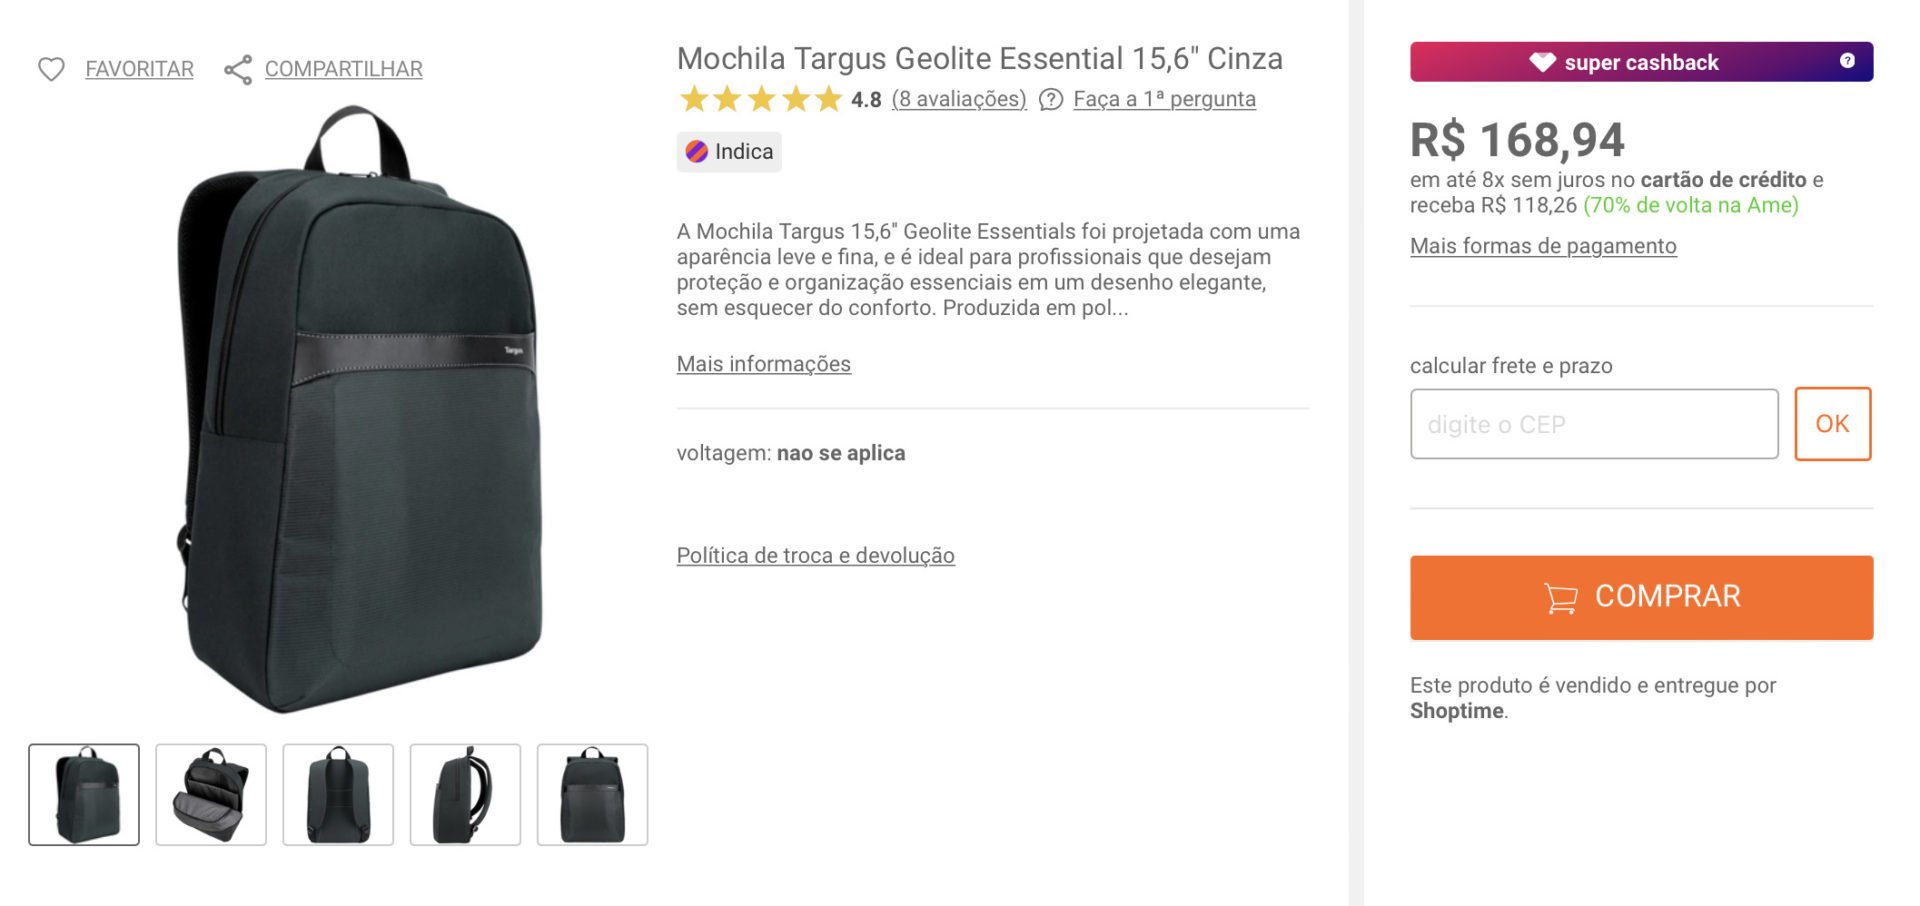Select the back straps view thumbnail

[x=338, y=795]
